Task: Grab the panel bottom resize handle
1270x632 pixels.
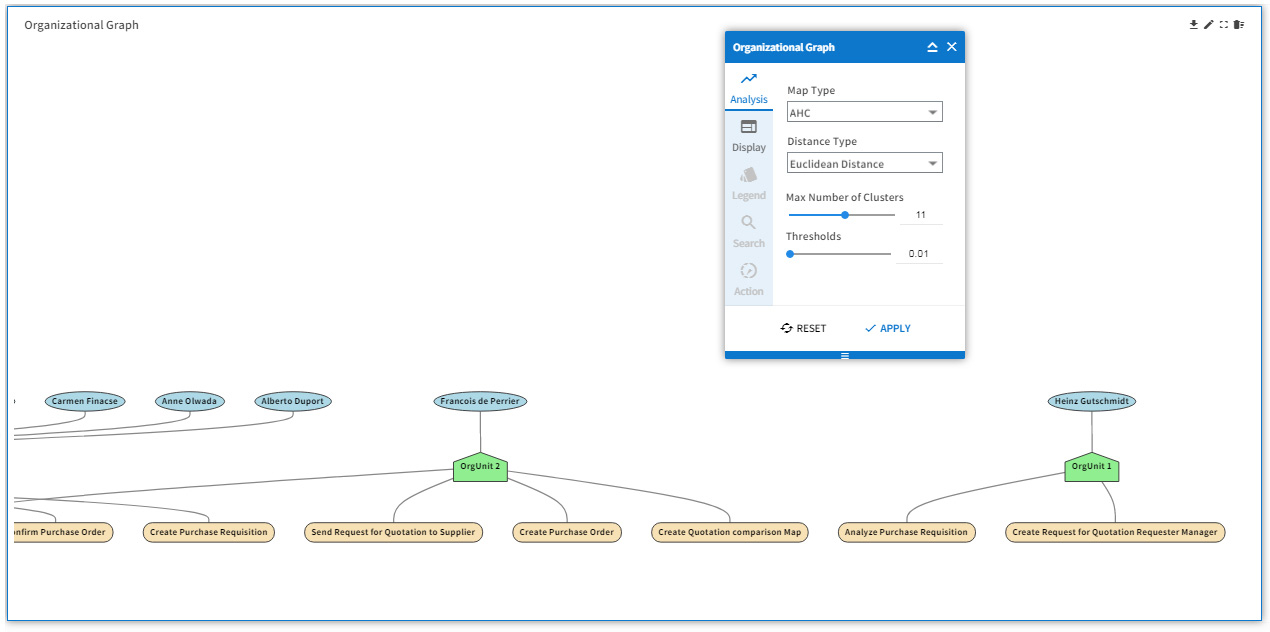Action: 845,355
